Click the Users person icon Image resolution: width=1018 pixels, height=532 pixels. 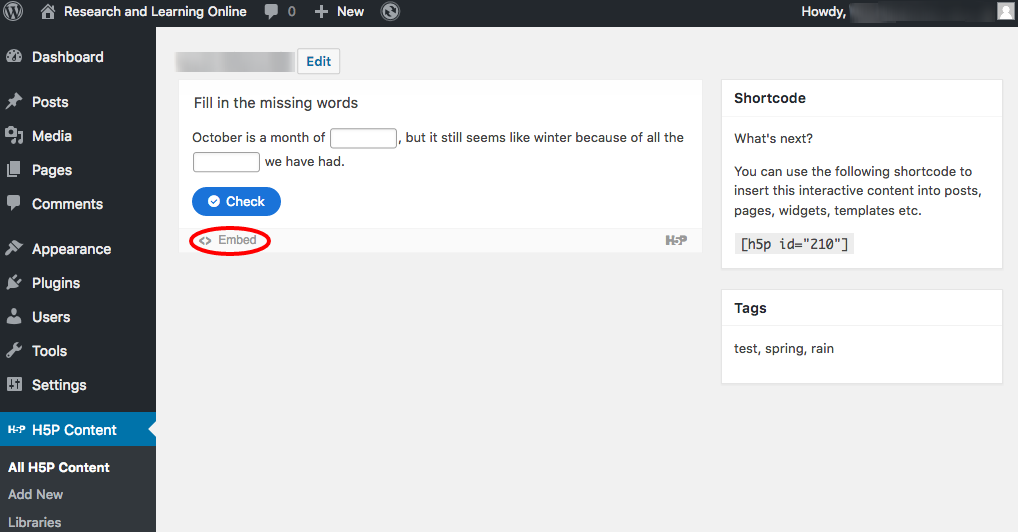coord(14,316)
